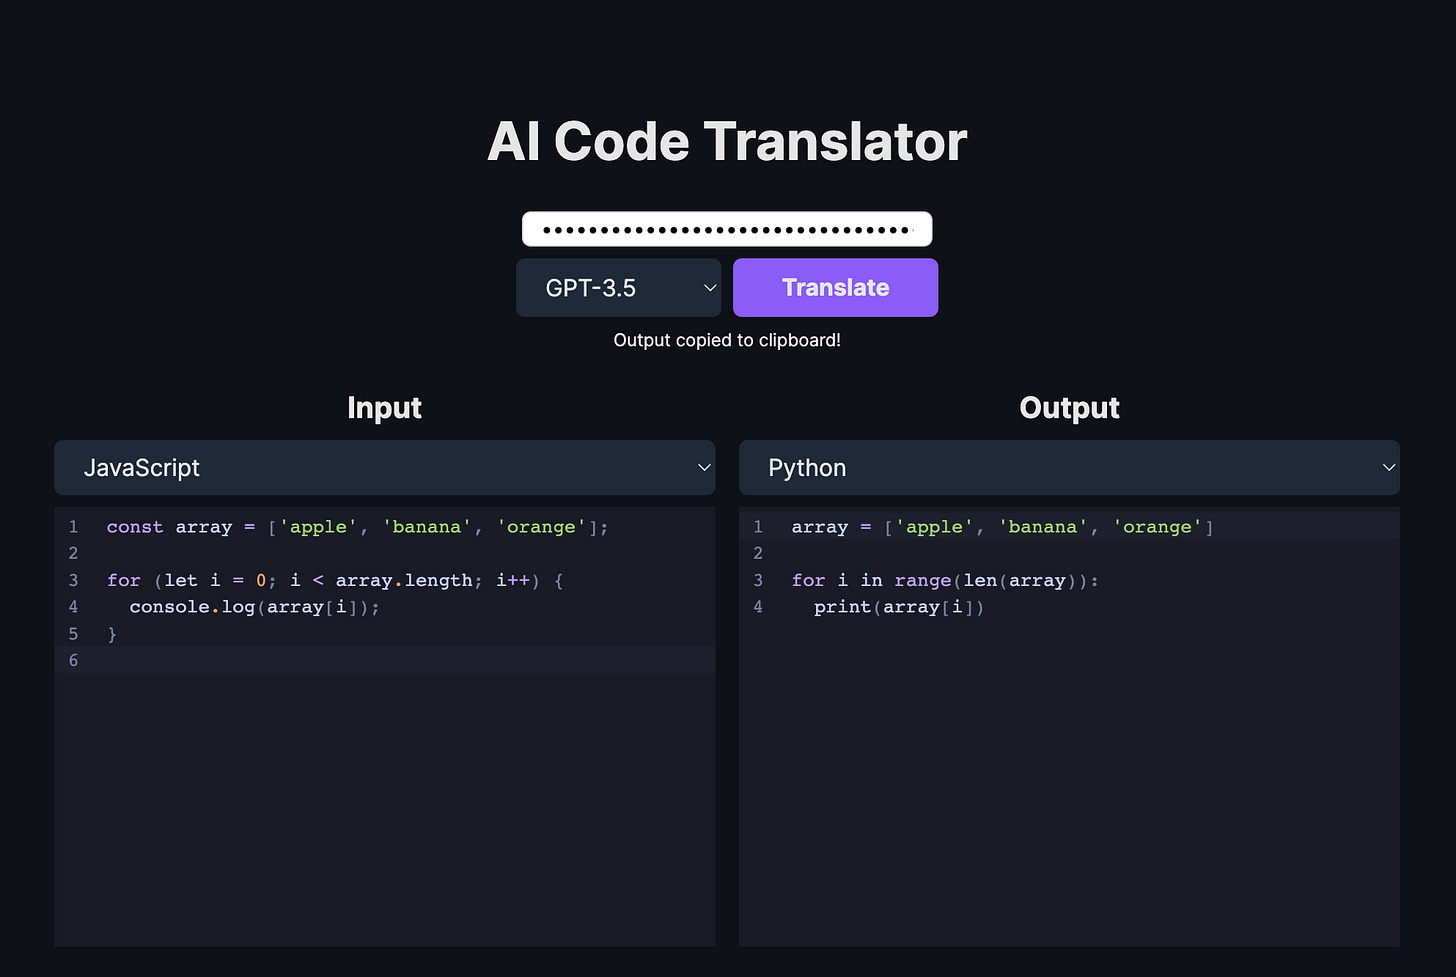This screenshot has width=1456, height=977.
Task: Click the closing brace on input line 5
Action: (x=113, y=633)
